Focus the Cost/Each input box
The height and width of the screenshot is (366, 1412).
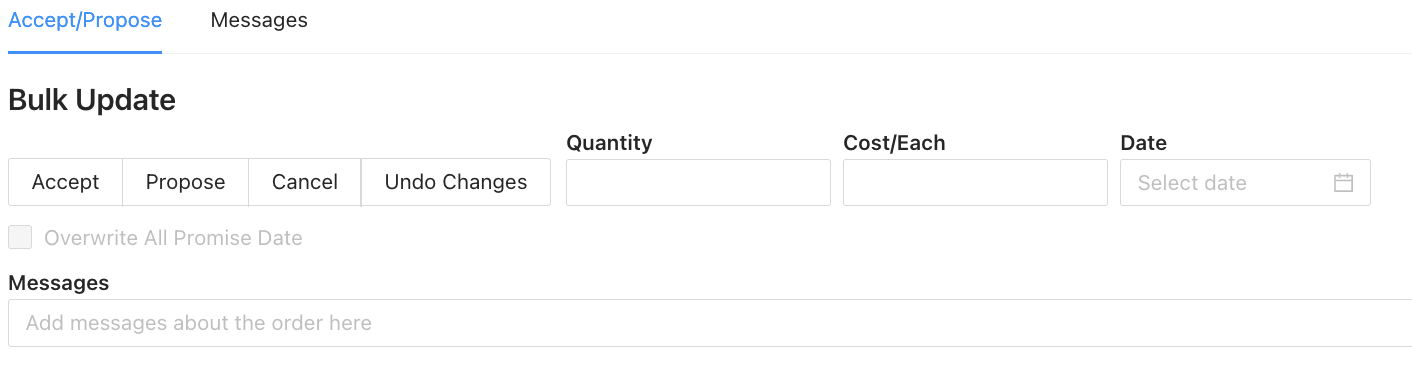point(975,182)
